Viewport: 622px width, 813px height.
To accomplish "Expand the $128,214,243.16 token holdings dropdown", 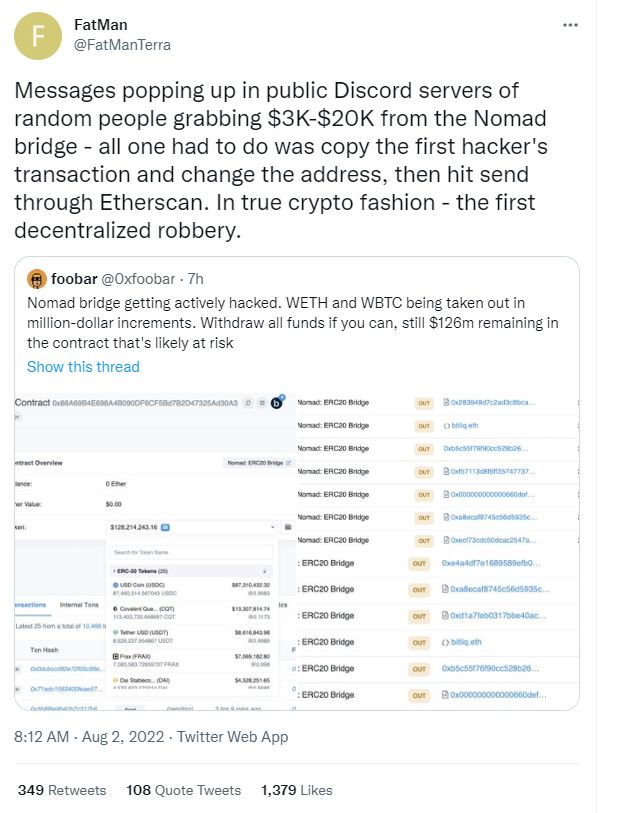I will [x=274, y=525].
